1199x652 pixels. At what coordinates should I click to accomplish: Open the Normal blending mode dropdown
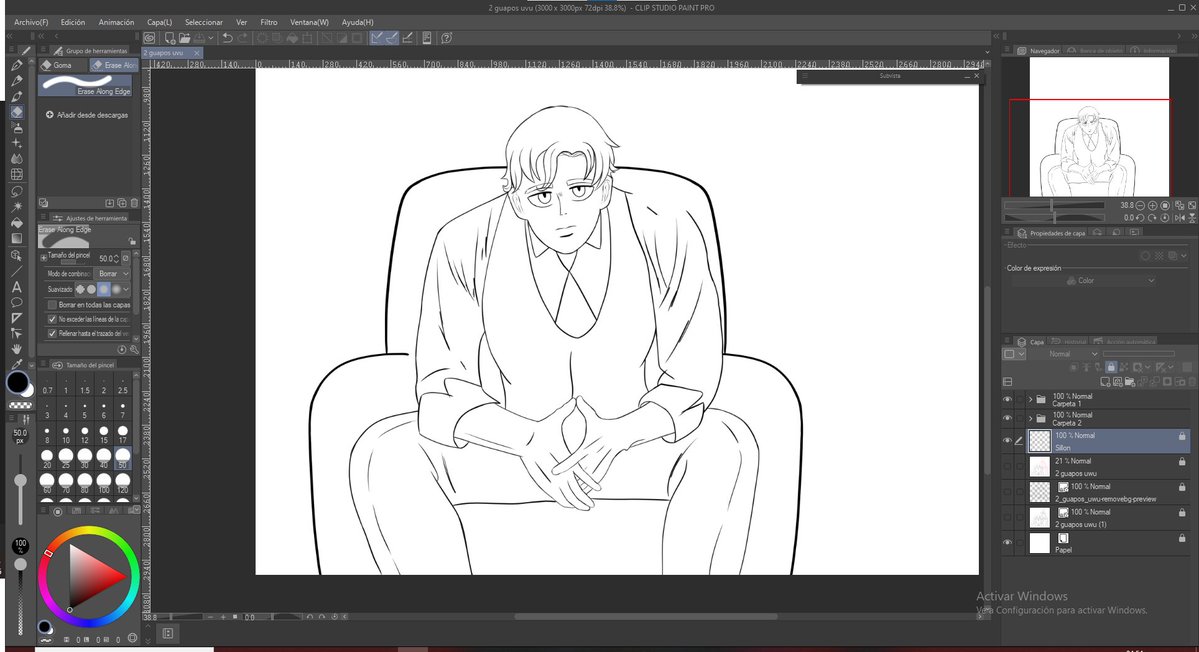tap(1071, 354)
